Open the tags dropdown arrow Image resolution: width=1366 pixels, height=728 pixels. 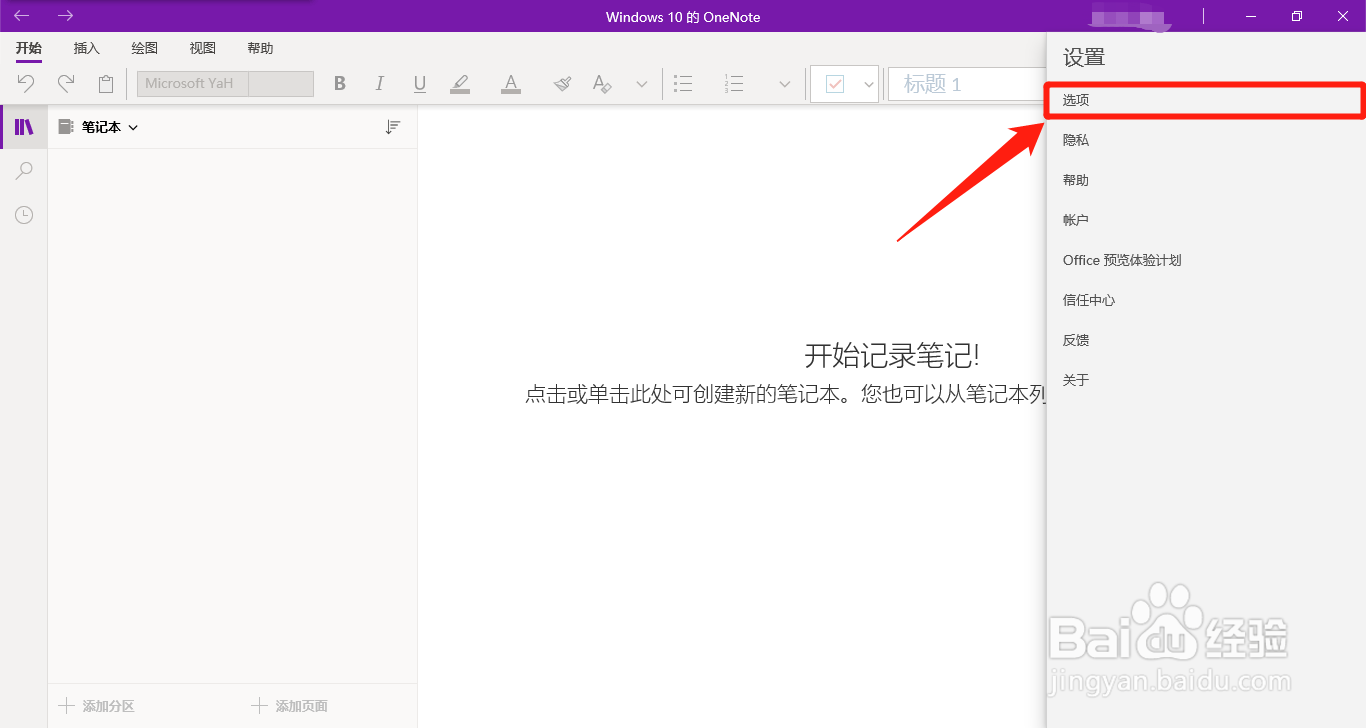point(869,84)
